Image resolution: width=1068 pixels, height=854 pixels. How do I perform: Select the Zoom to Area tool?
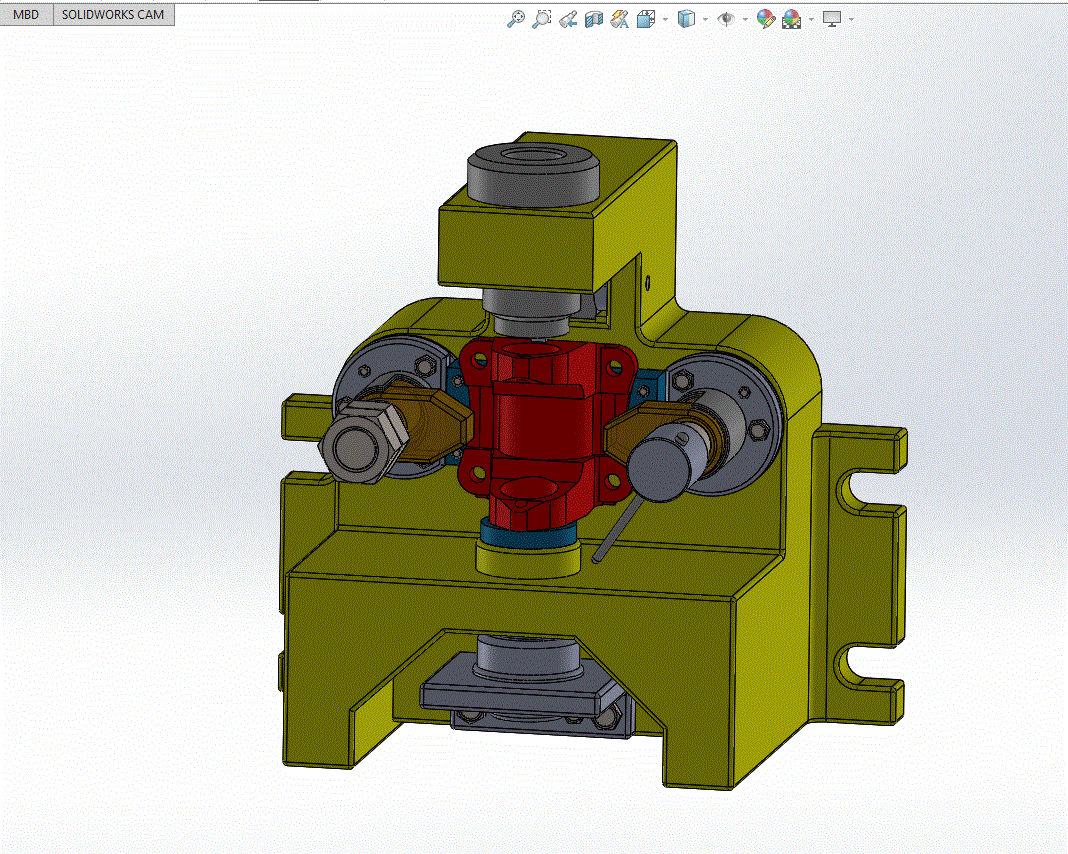542,19
